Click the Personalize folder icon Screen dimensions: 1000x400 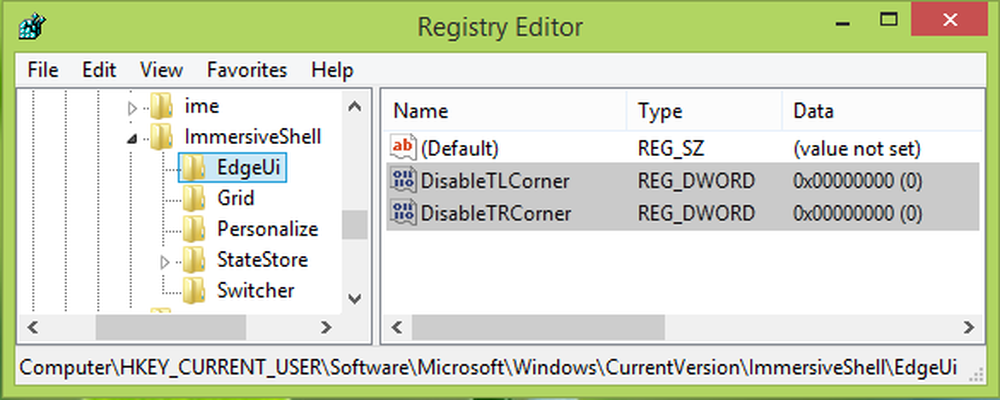pos(194,229)
